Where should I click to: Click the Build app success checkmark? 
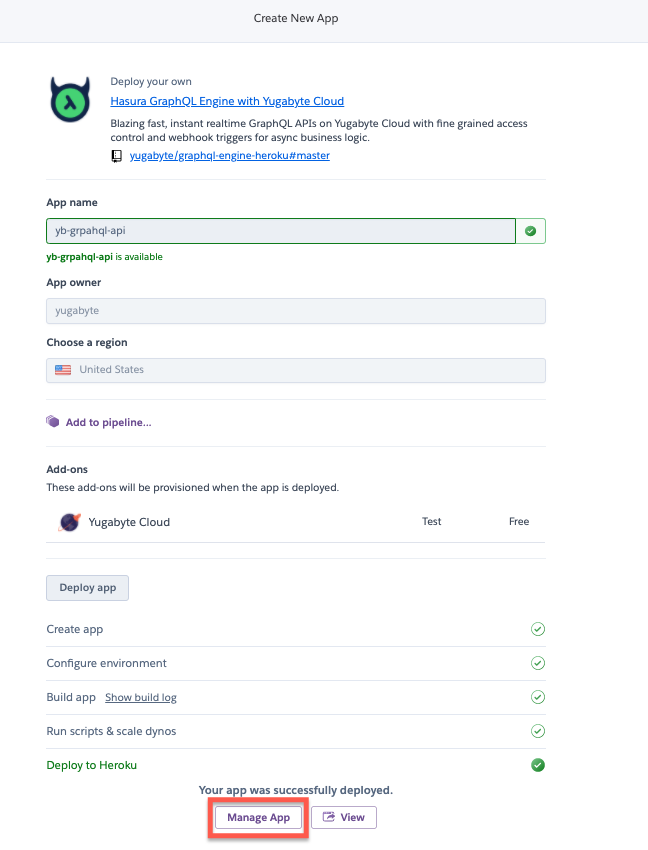click(x=537, y=697)
